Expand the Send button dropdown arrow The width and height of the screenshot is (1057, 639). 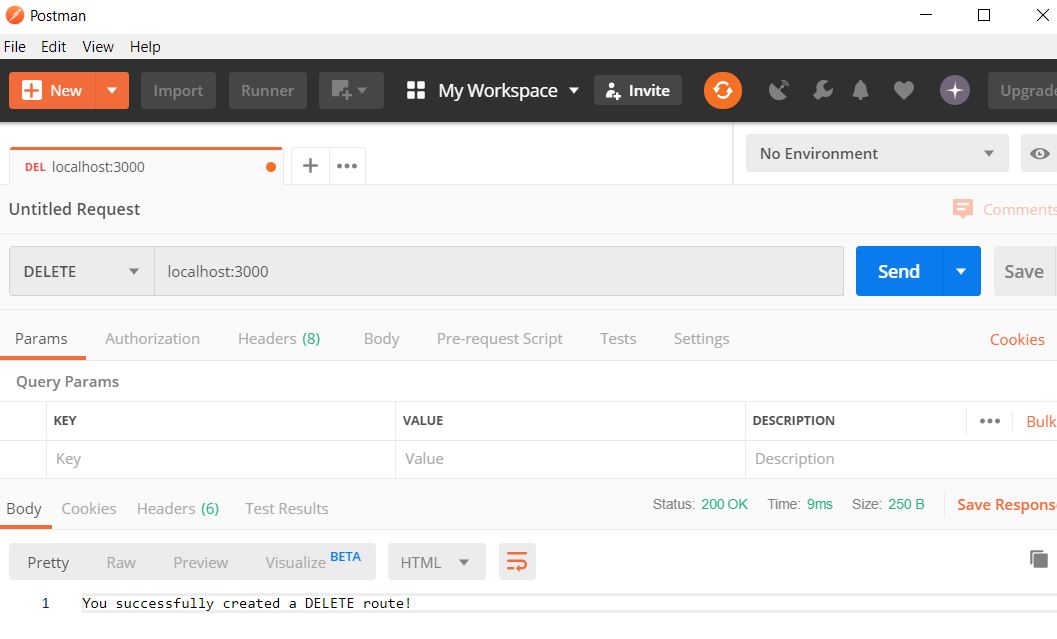[961, 271]
